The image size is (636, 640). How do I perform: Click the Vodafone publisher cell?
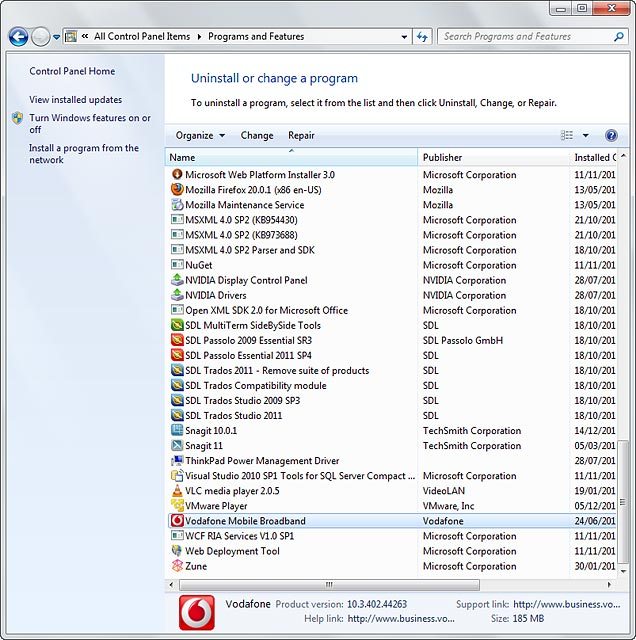(x=443, y=521)
